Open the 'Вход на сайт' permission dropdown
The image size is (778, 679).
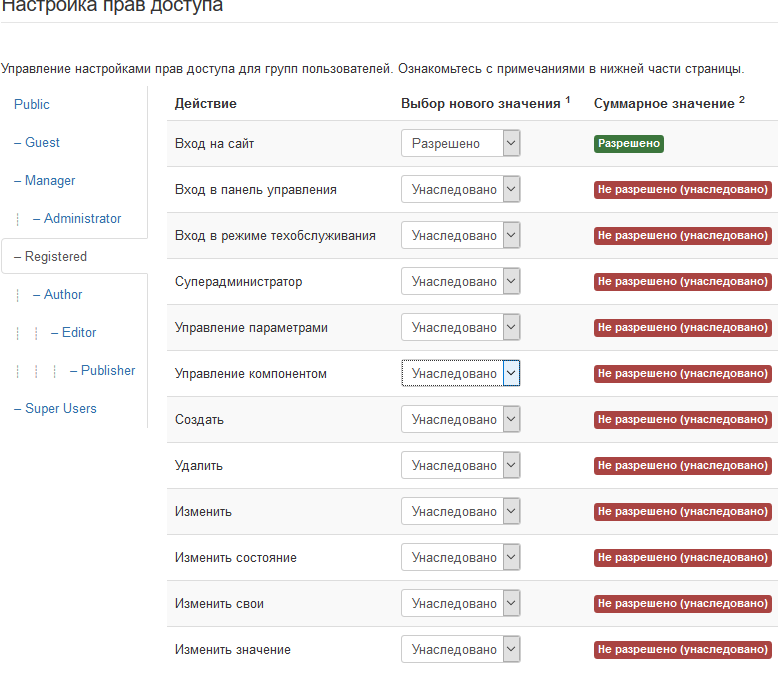(x=460, y=144)
